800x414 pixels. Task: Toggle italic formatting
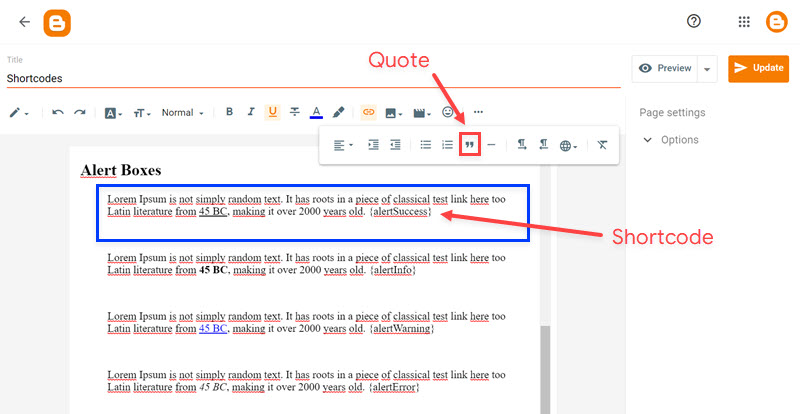[251, 112]
